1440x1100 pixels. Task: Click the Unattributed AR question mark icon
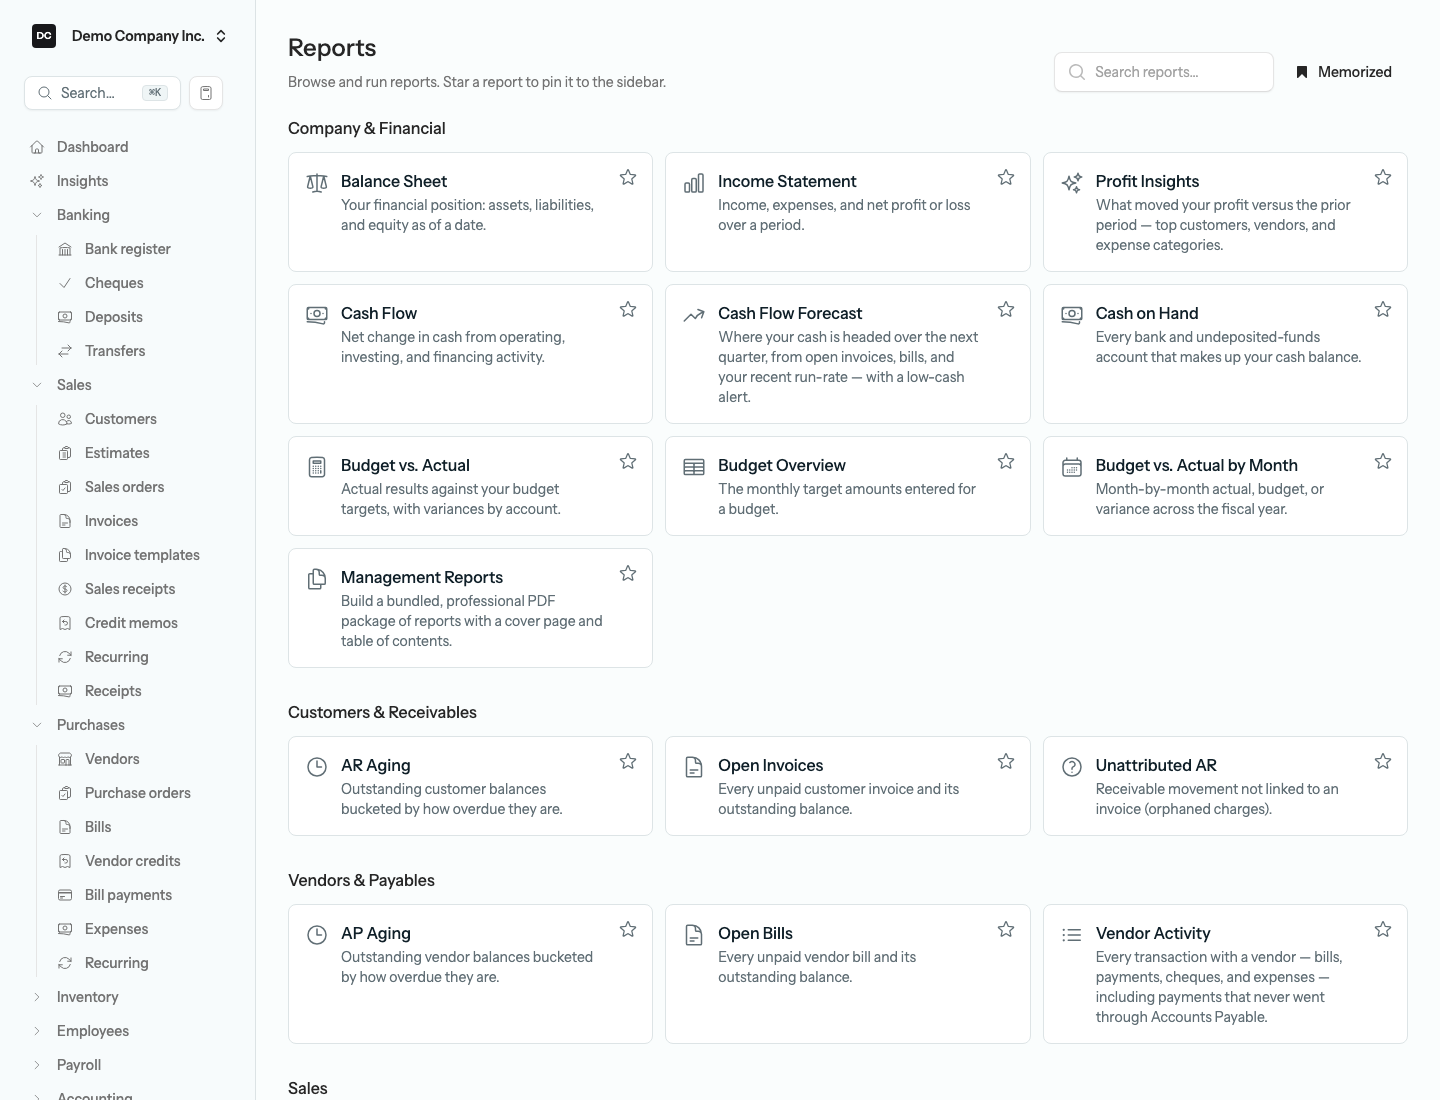click(x=1072, y=767)
